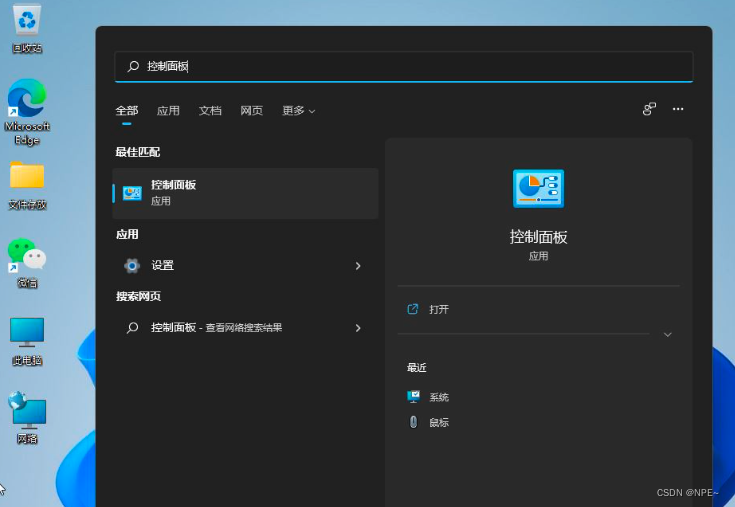
Task: Switch to the 网页 tab
Action: (x=252, y=111)
